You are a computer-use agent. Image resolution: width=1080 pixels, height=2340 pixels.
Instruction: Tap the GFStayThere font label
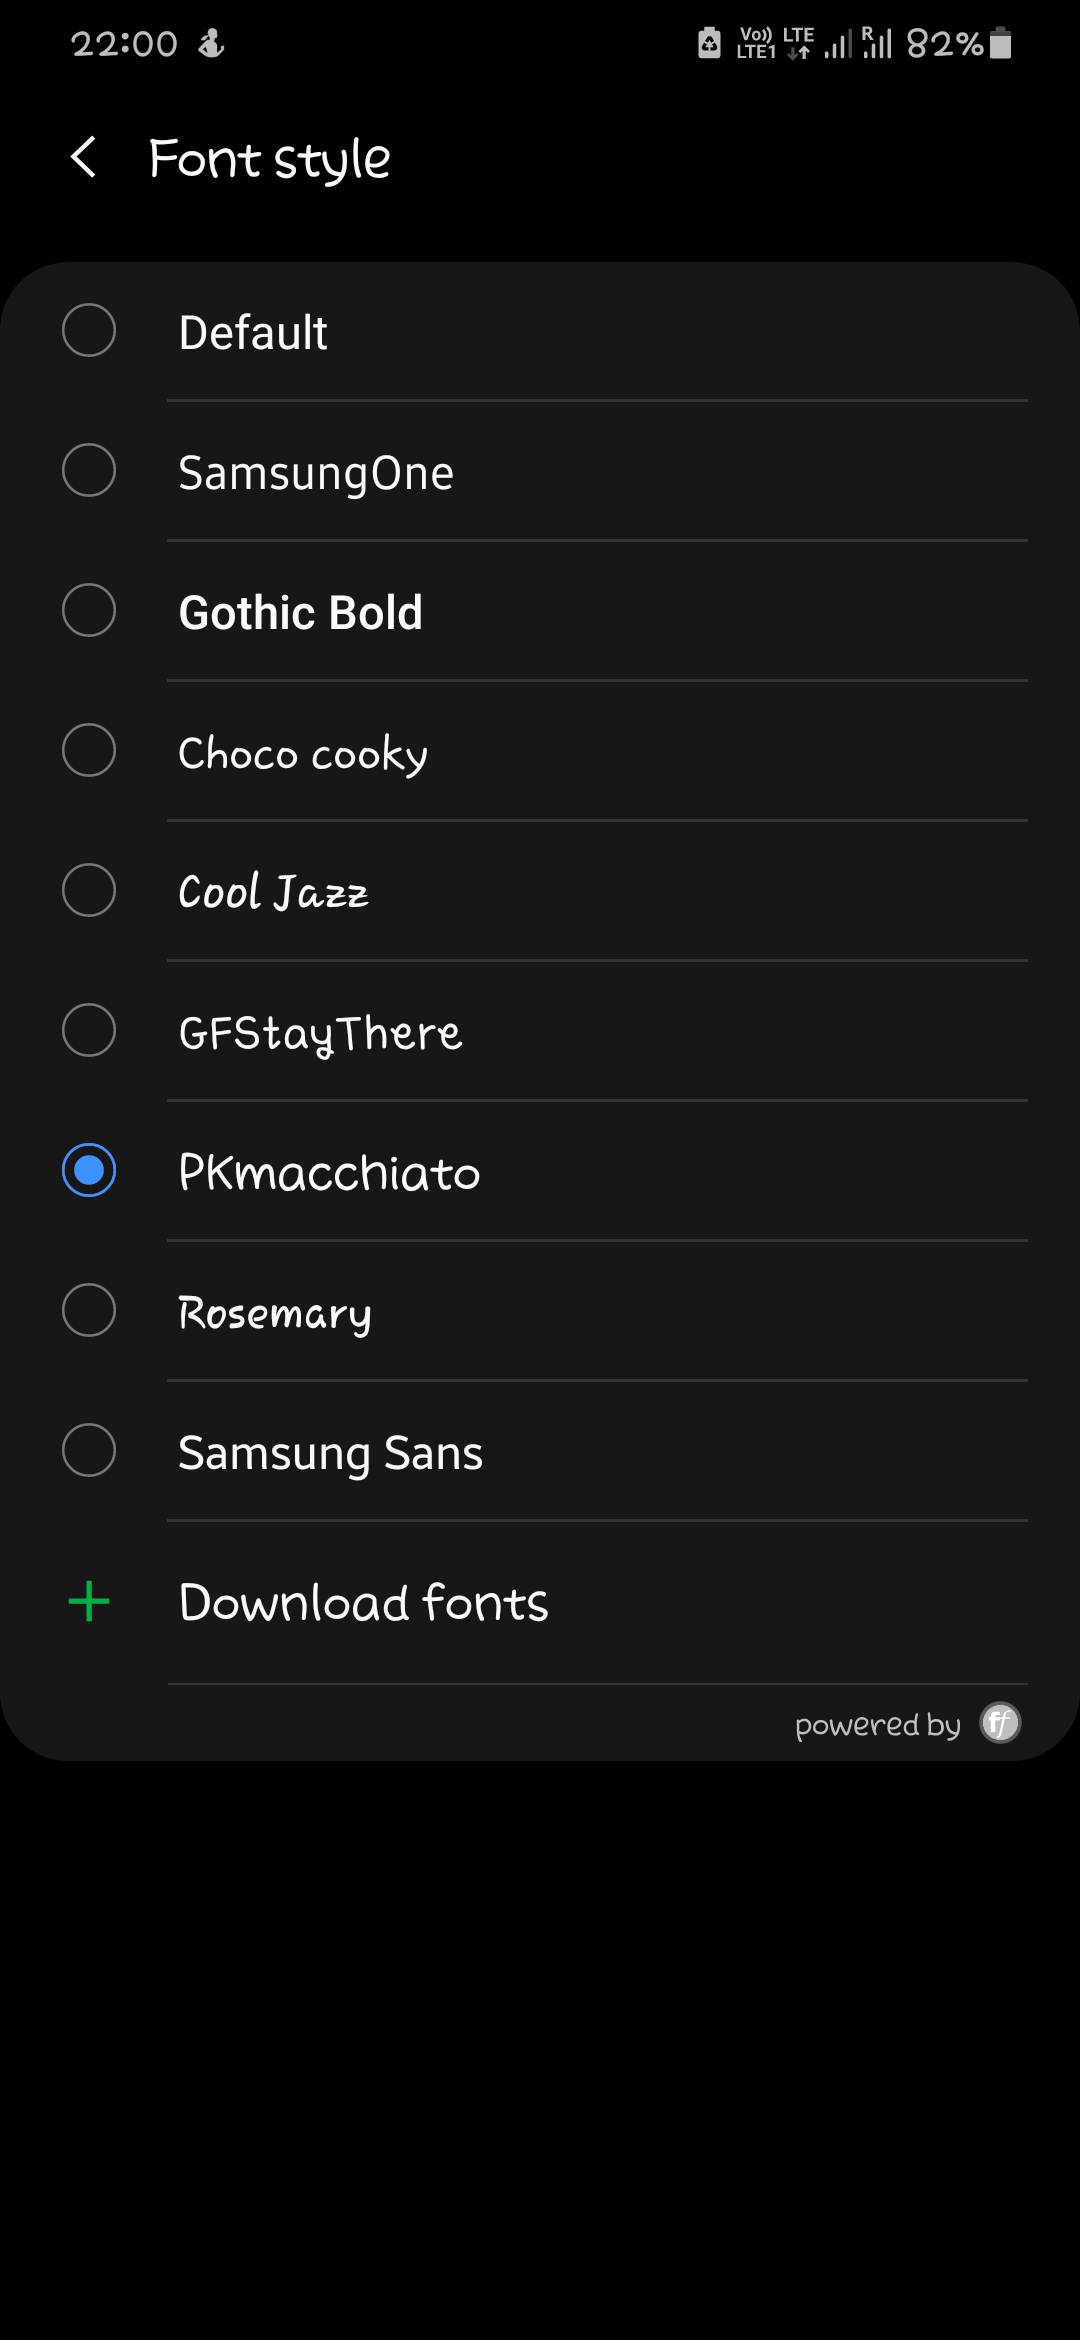click(x=320, y=1032)
